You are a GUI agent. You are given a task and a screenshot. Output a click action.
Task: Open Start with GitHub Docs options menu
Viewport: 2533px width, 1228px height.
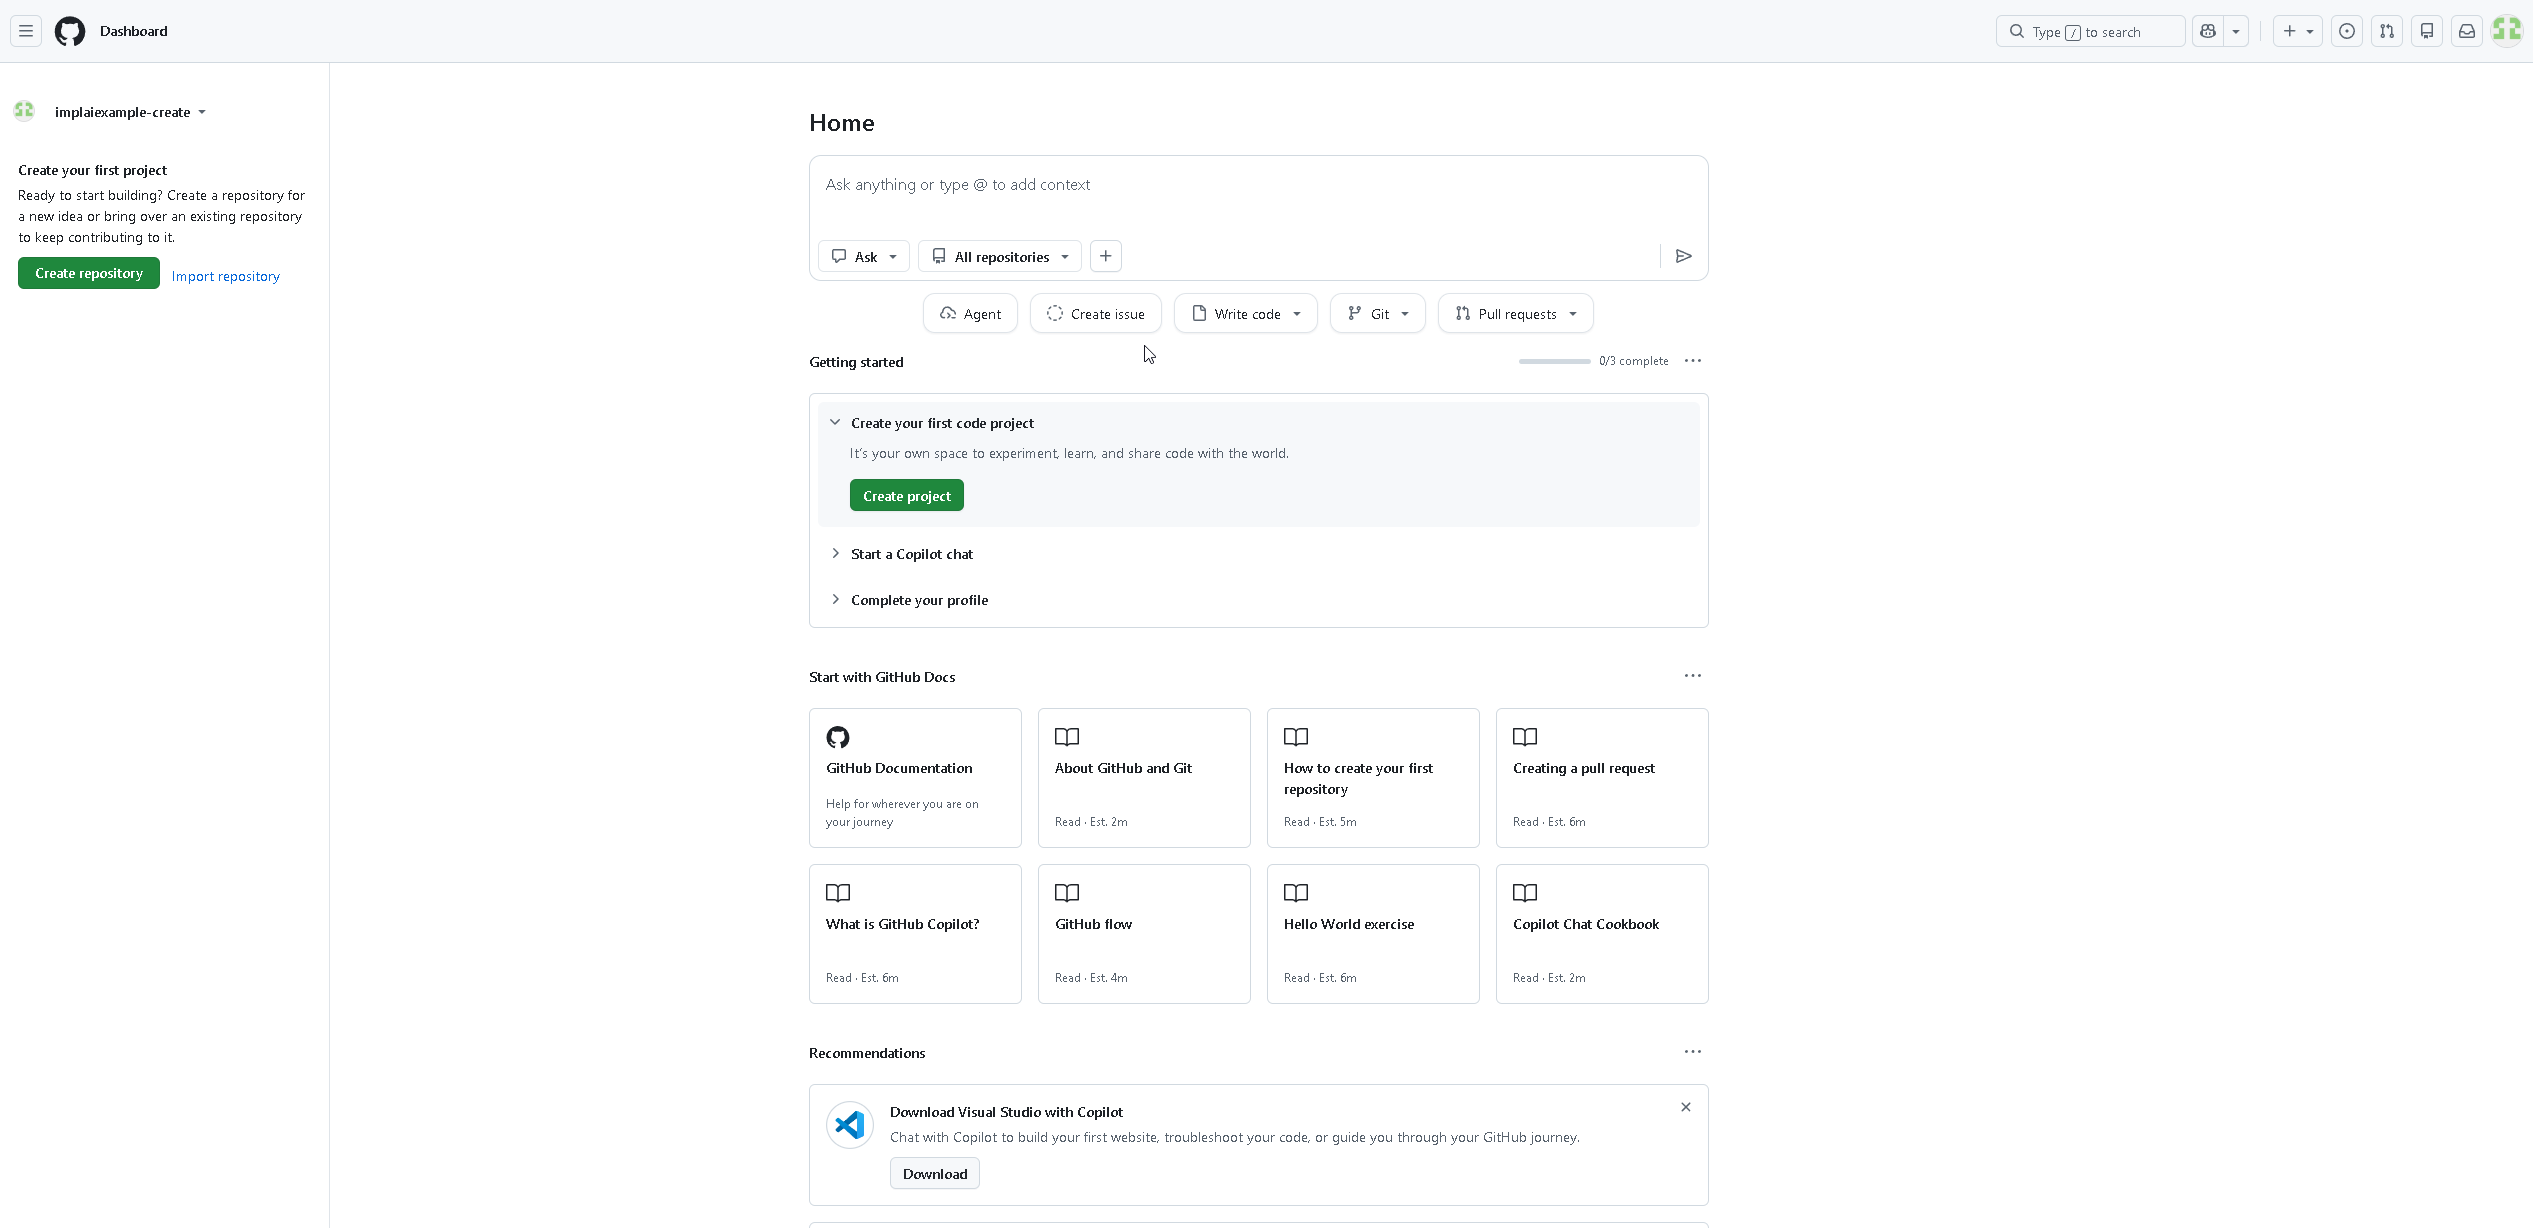click(x=1693, y=676)
